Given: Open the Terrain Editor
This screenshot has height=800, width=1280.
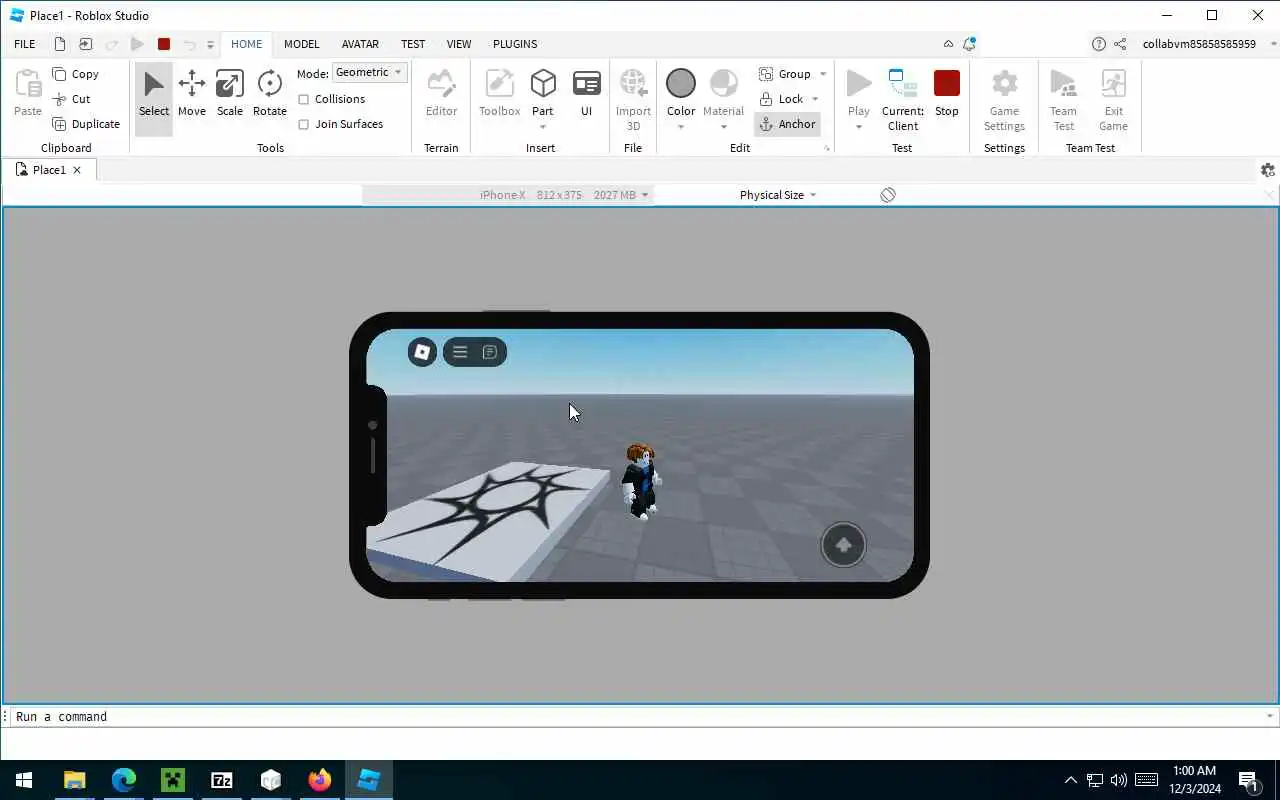Looking at the screenshot, I should pos(441,95).
